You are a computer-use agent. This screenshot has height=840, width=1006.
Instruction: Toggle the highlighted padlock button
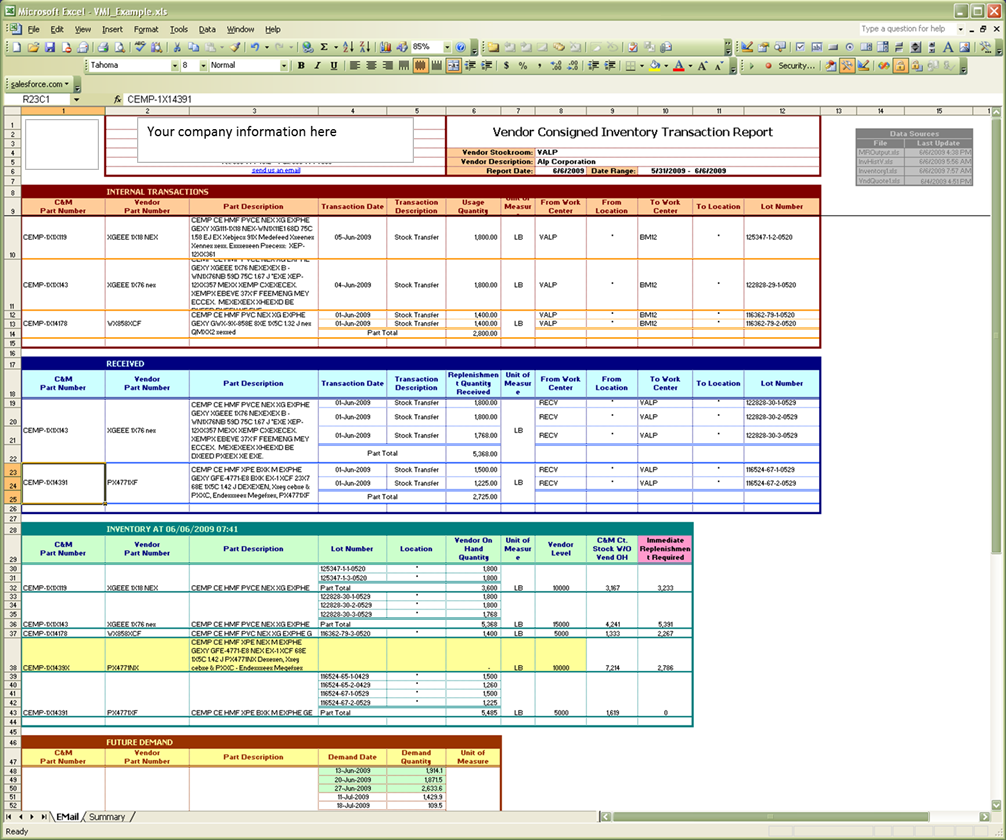pyautogui.click(x=900, y=65)
